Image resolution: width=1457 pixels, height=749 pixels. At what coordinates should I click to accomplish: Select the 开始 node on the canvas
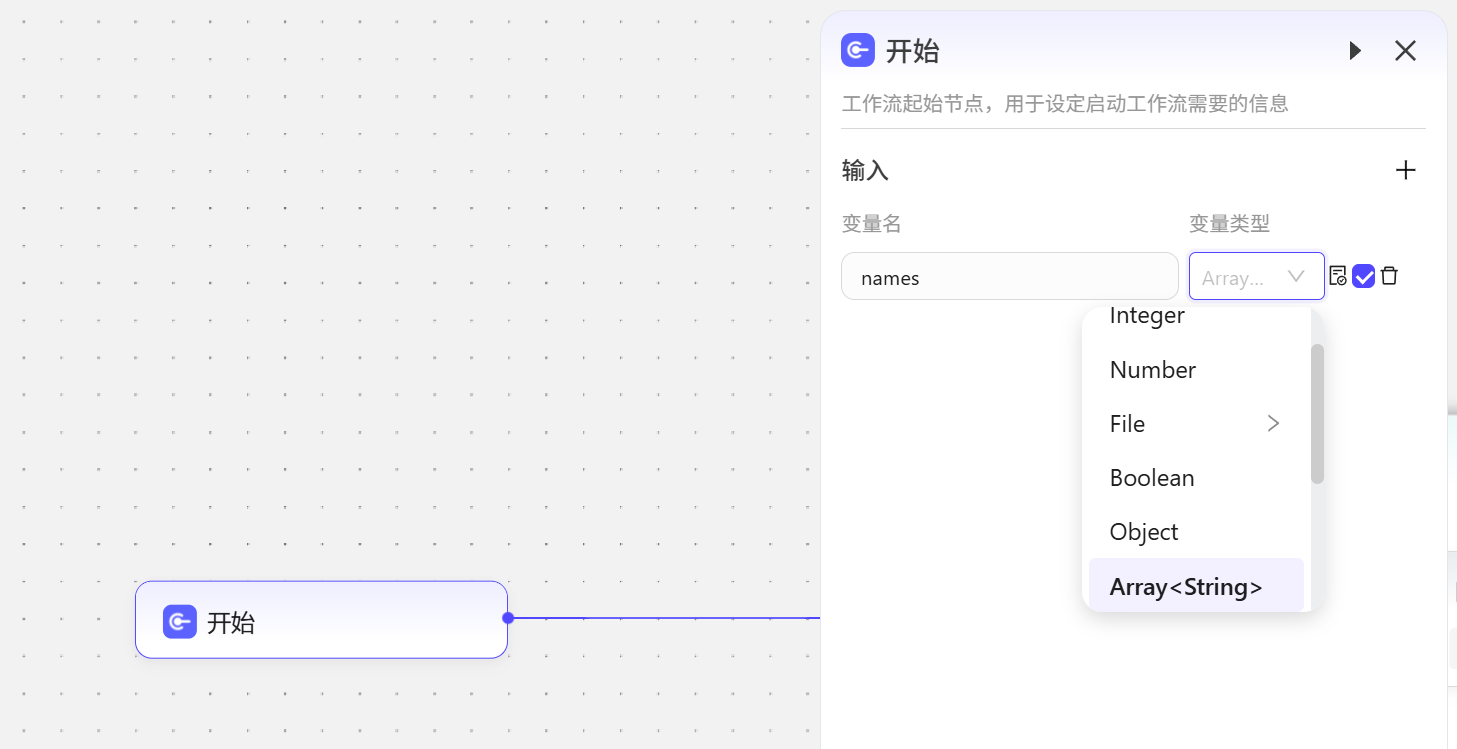[x=321, y=620]
